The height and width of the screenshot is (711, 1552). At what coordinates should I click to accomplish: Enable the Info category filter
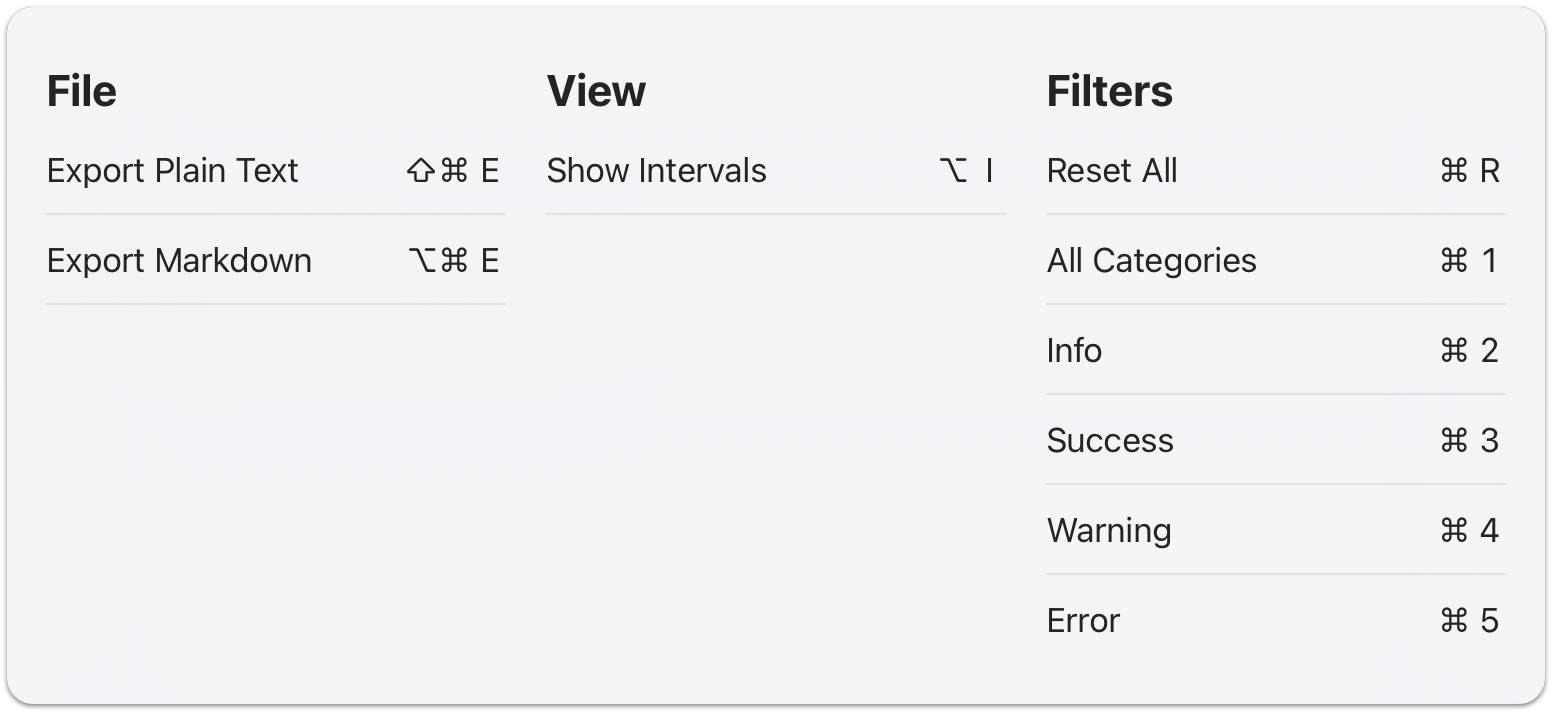(1074, 351)
